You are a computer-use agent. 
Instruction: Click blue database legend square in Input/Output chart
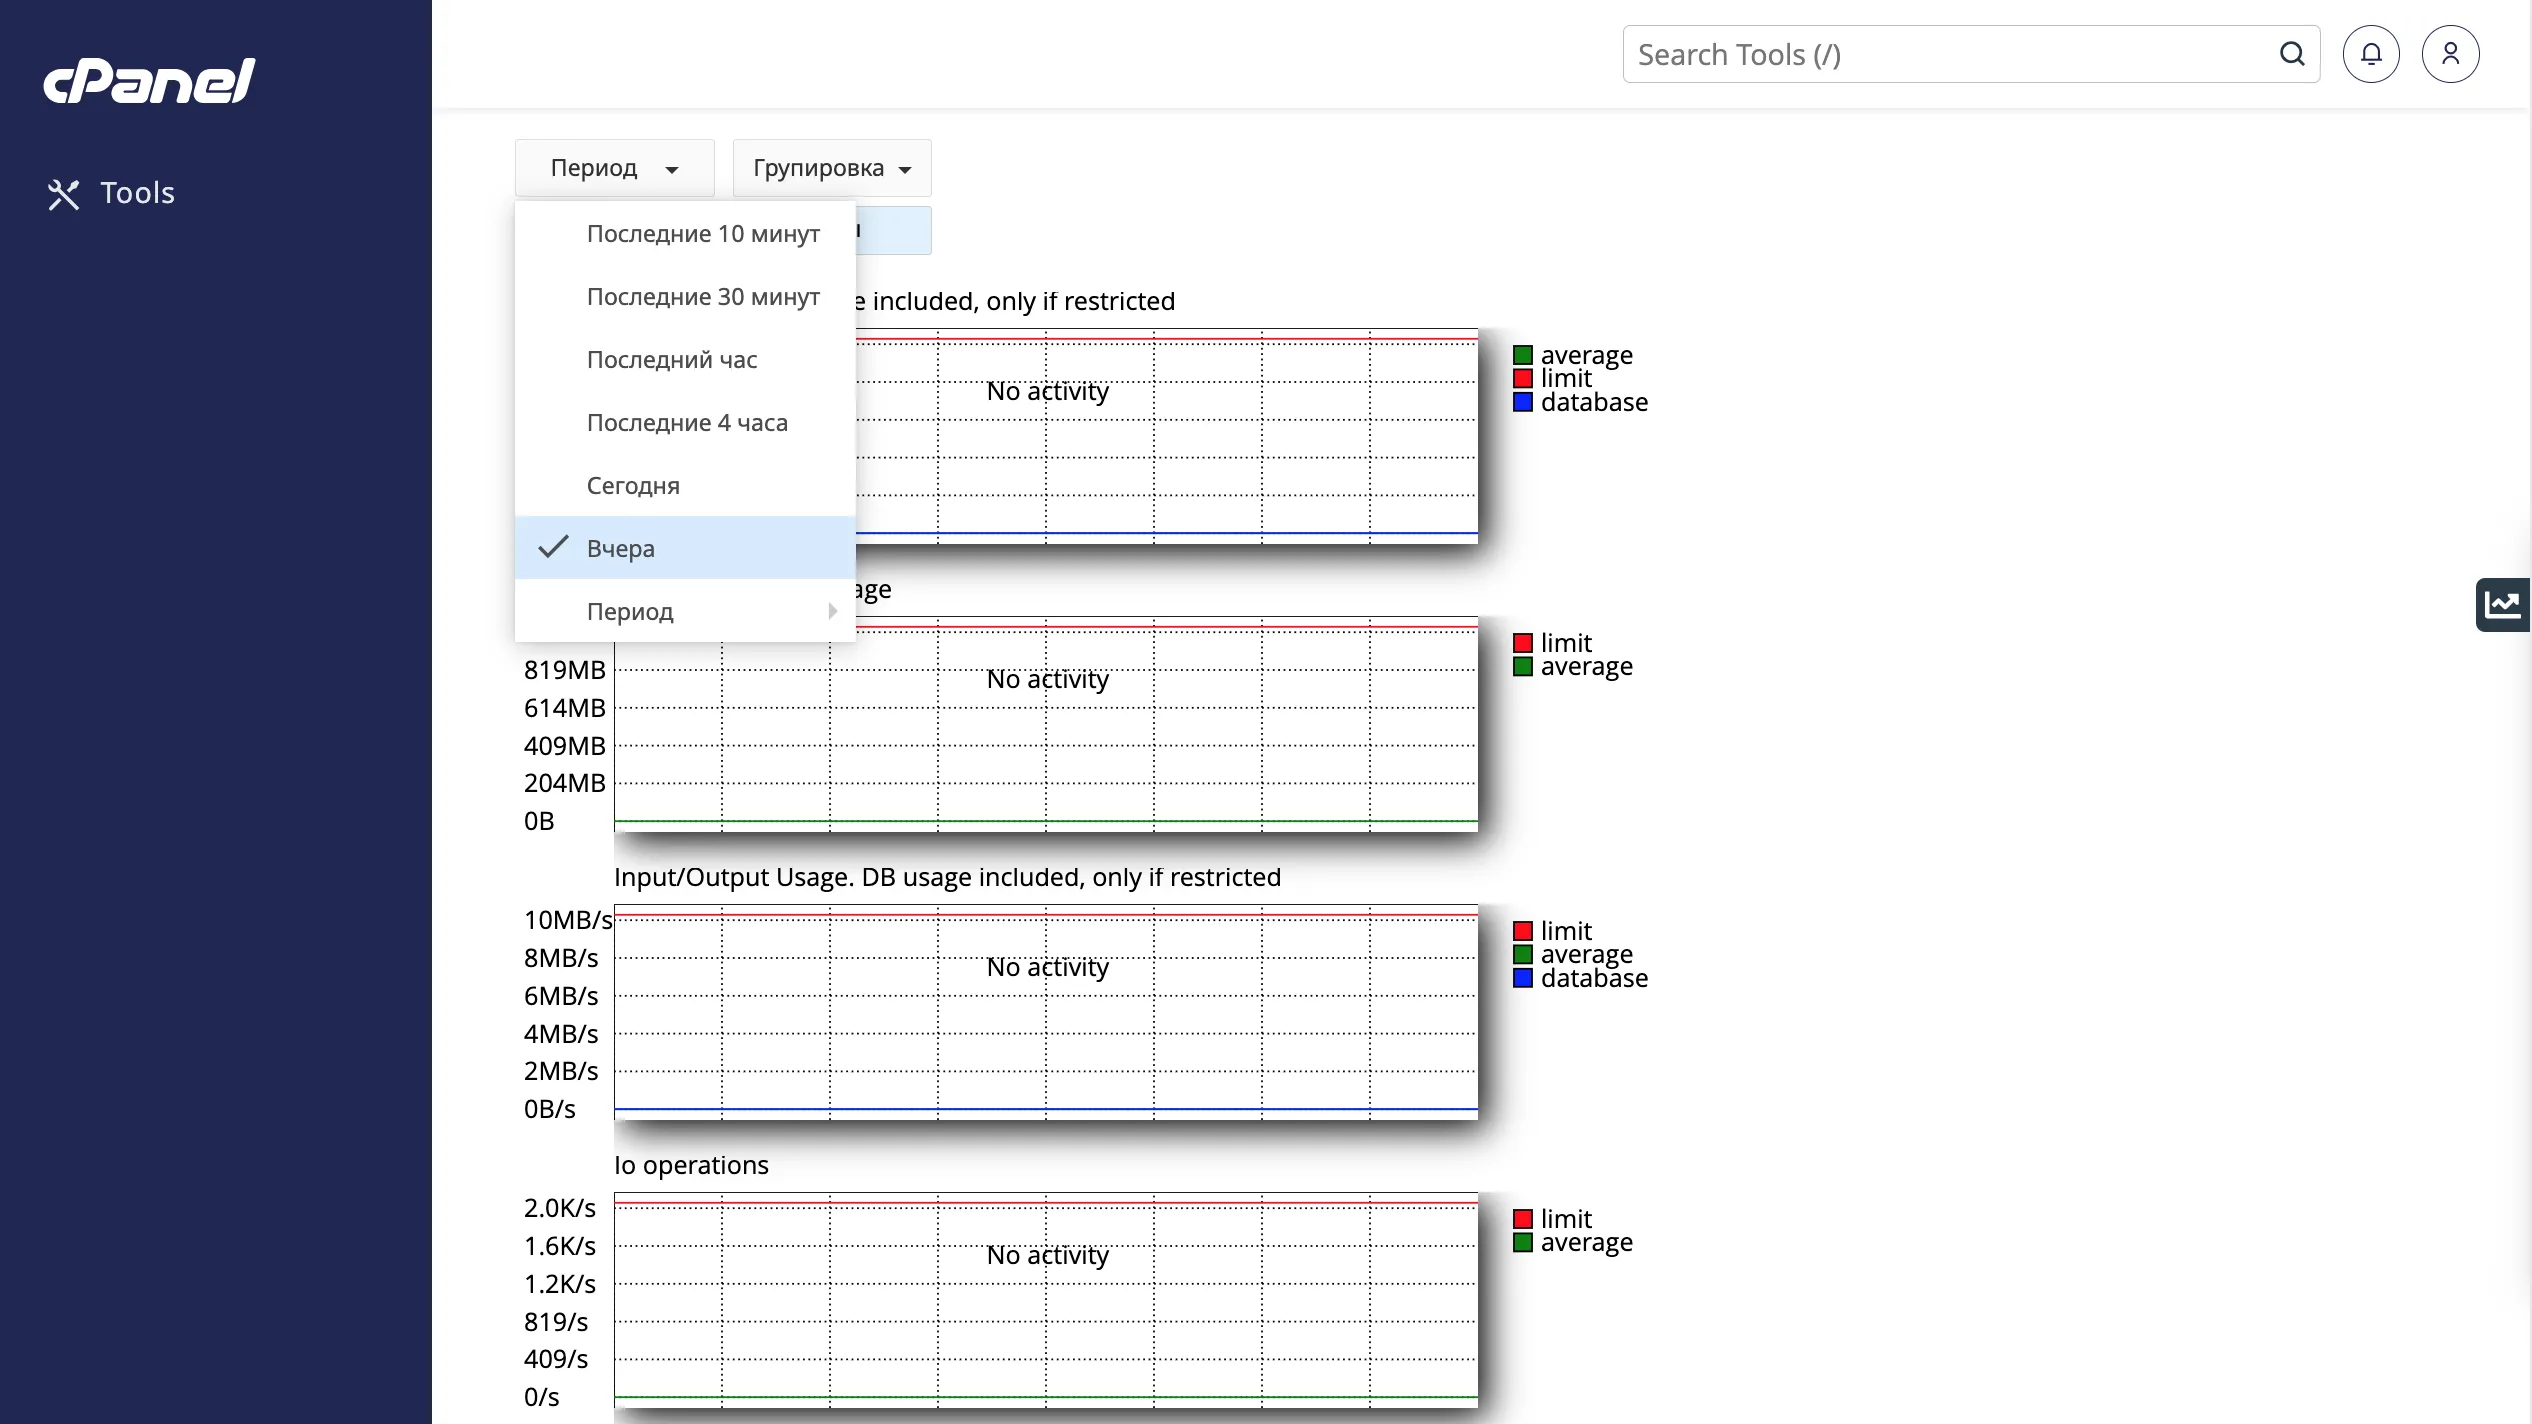click(1522, 978)
